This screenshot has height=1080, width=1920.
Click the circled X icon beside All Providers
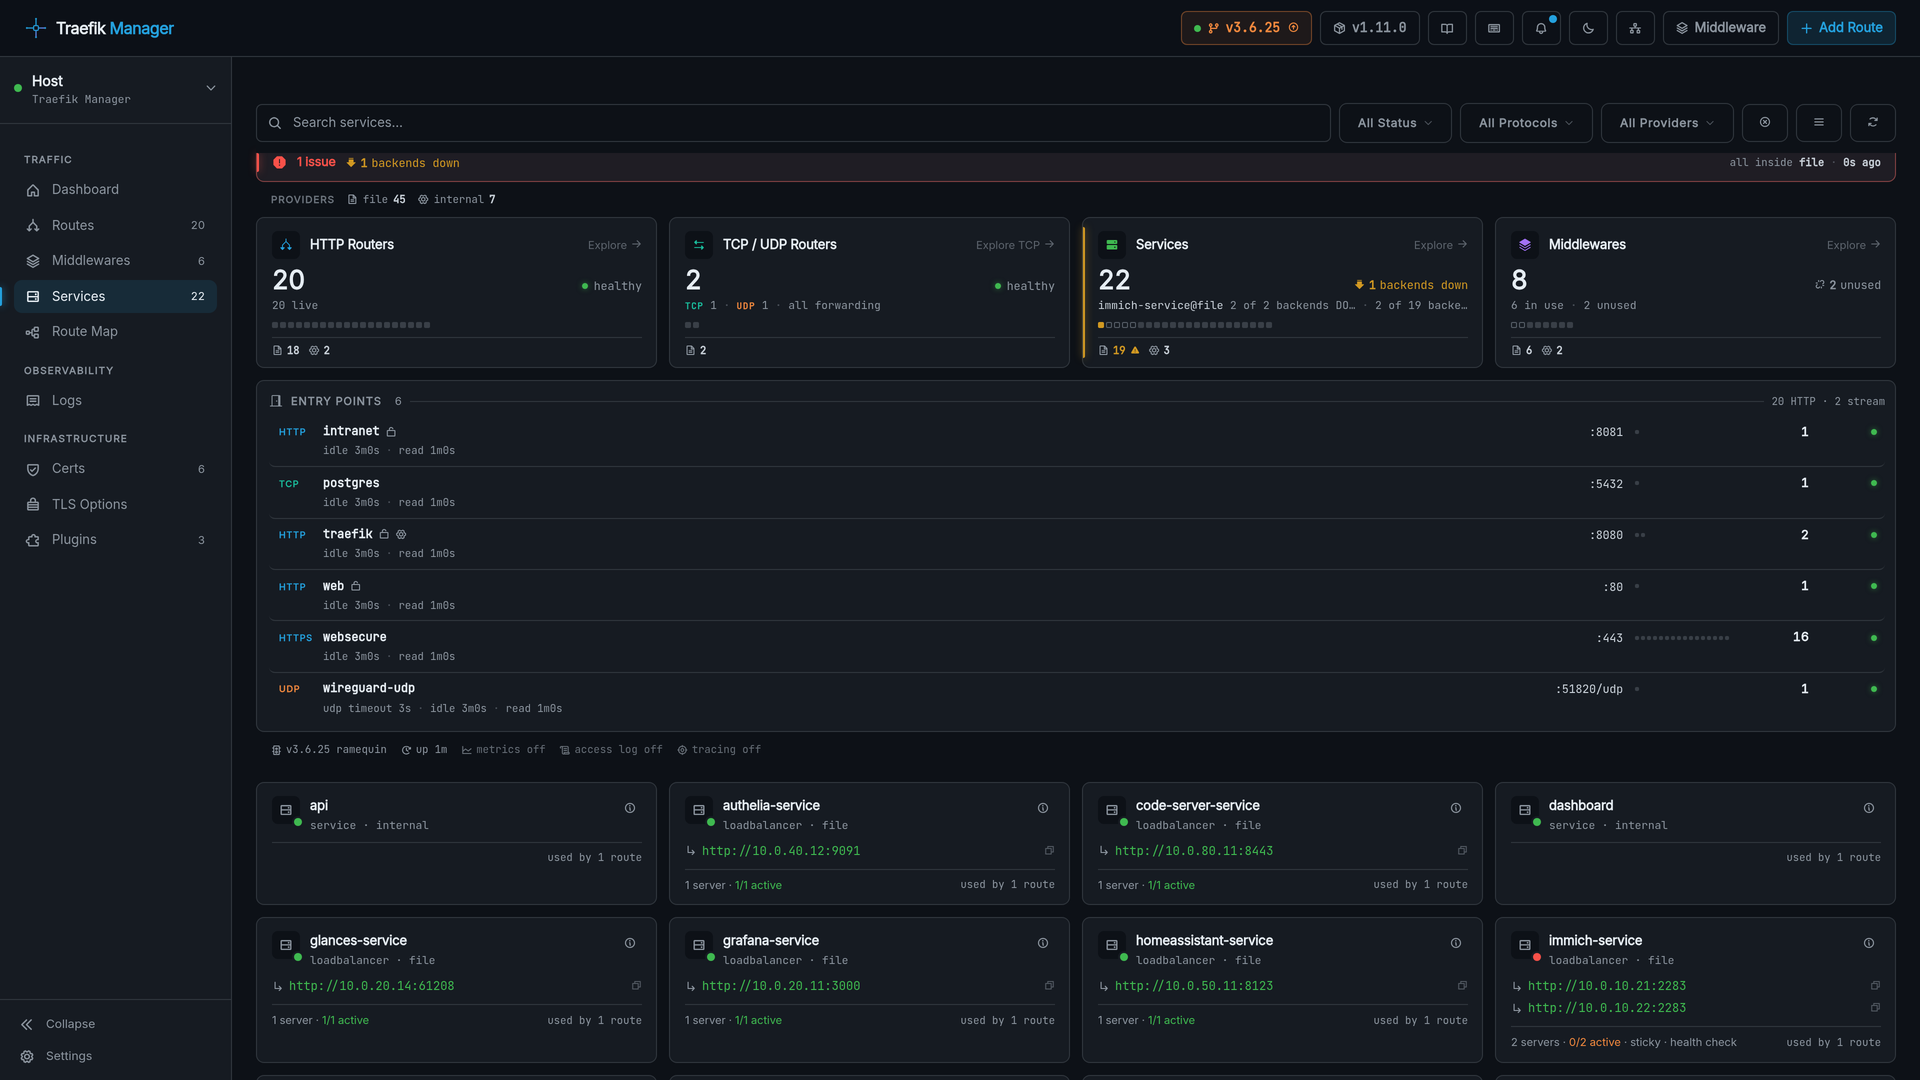(1765, 123)
